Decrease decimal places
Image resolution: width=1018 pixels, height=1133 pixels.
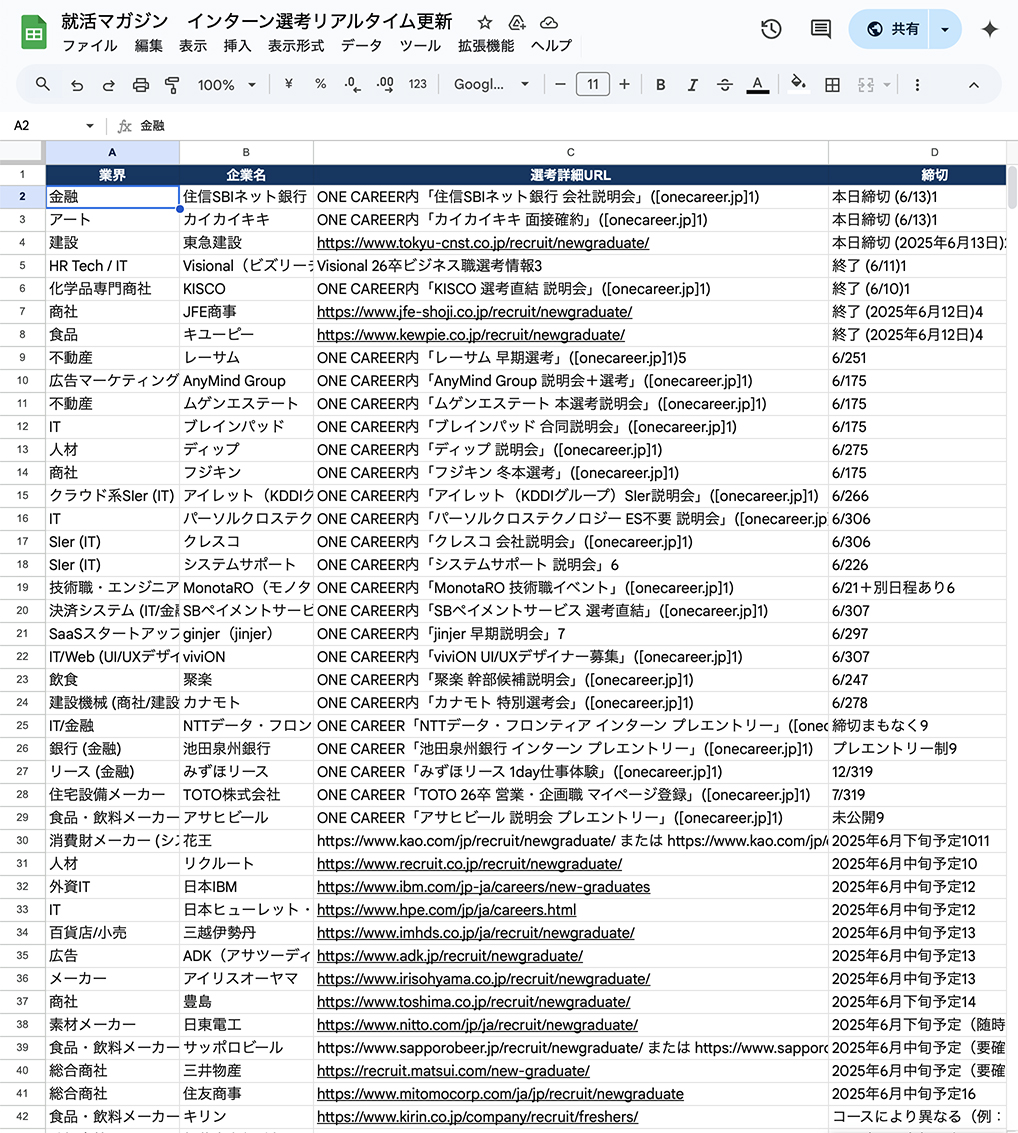point(353,85)
